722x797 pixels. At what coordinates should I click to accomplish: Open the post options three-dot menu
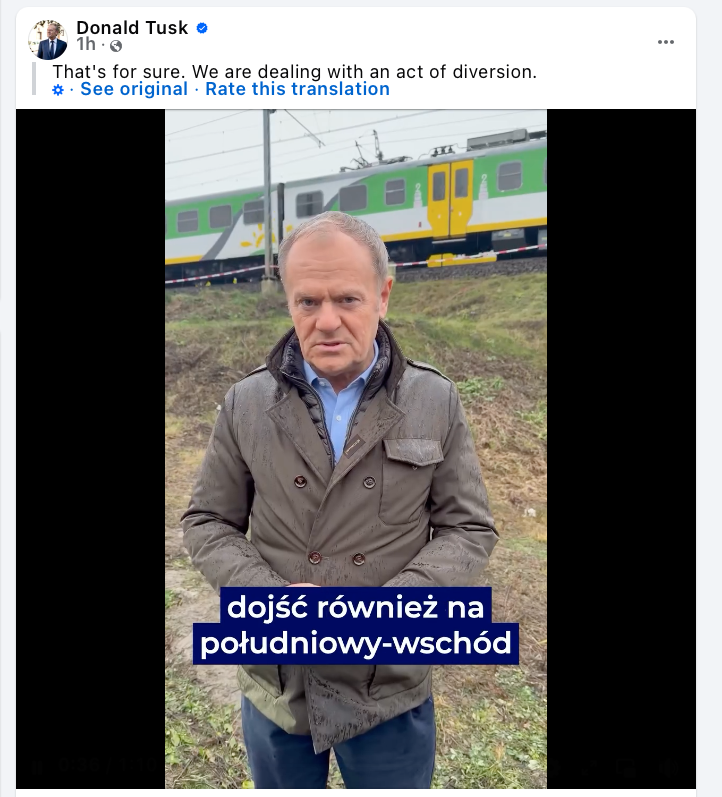pyautogui.click(x=666, y=42)
